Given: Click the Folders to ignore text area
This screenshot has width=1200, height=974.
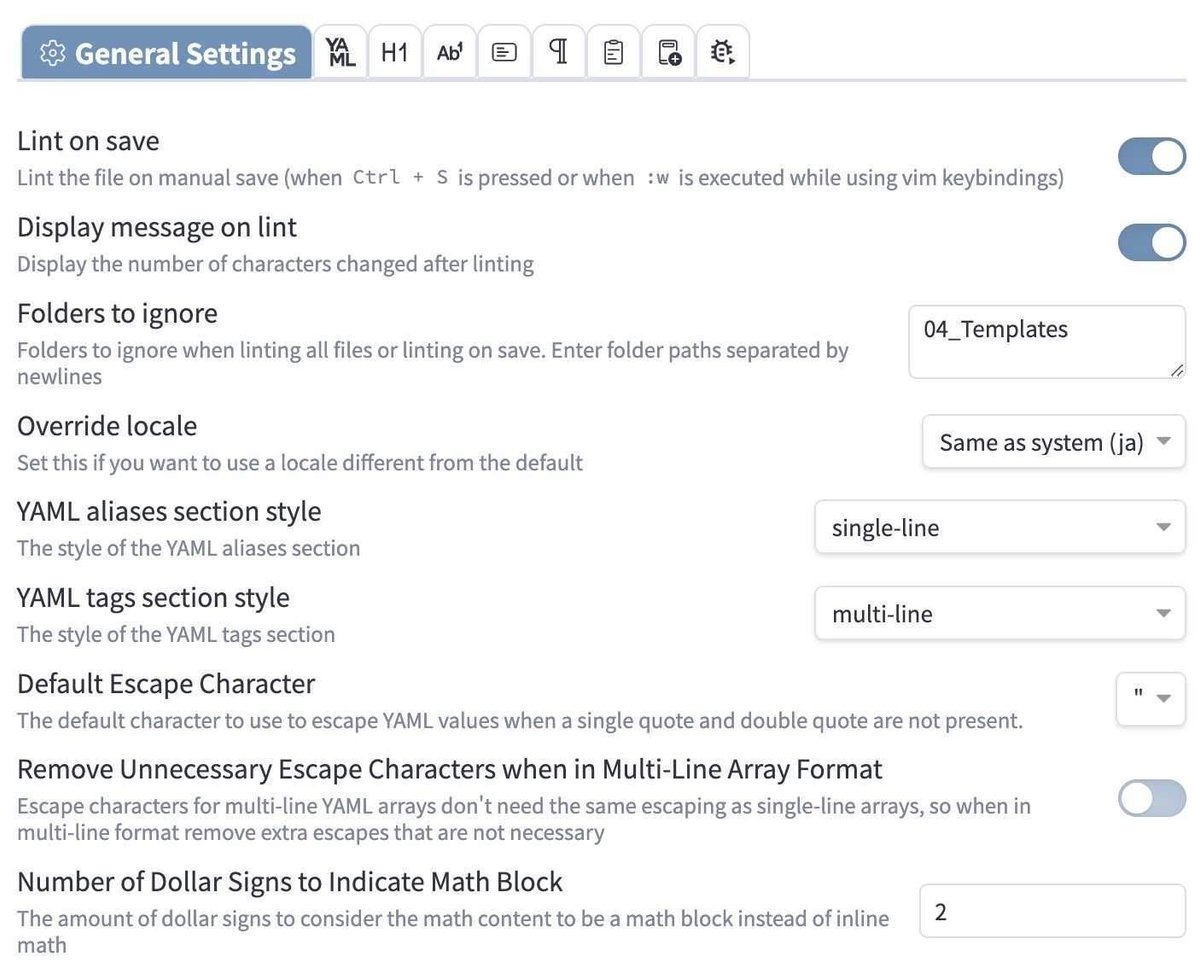Looking at the screenshot, I should click(1047, 342).
